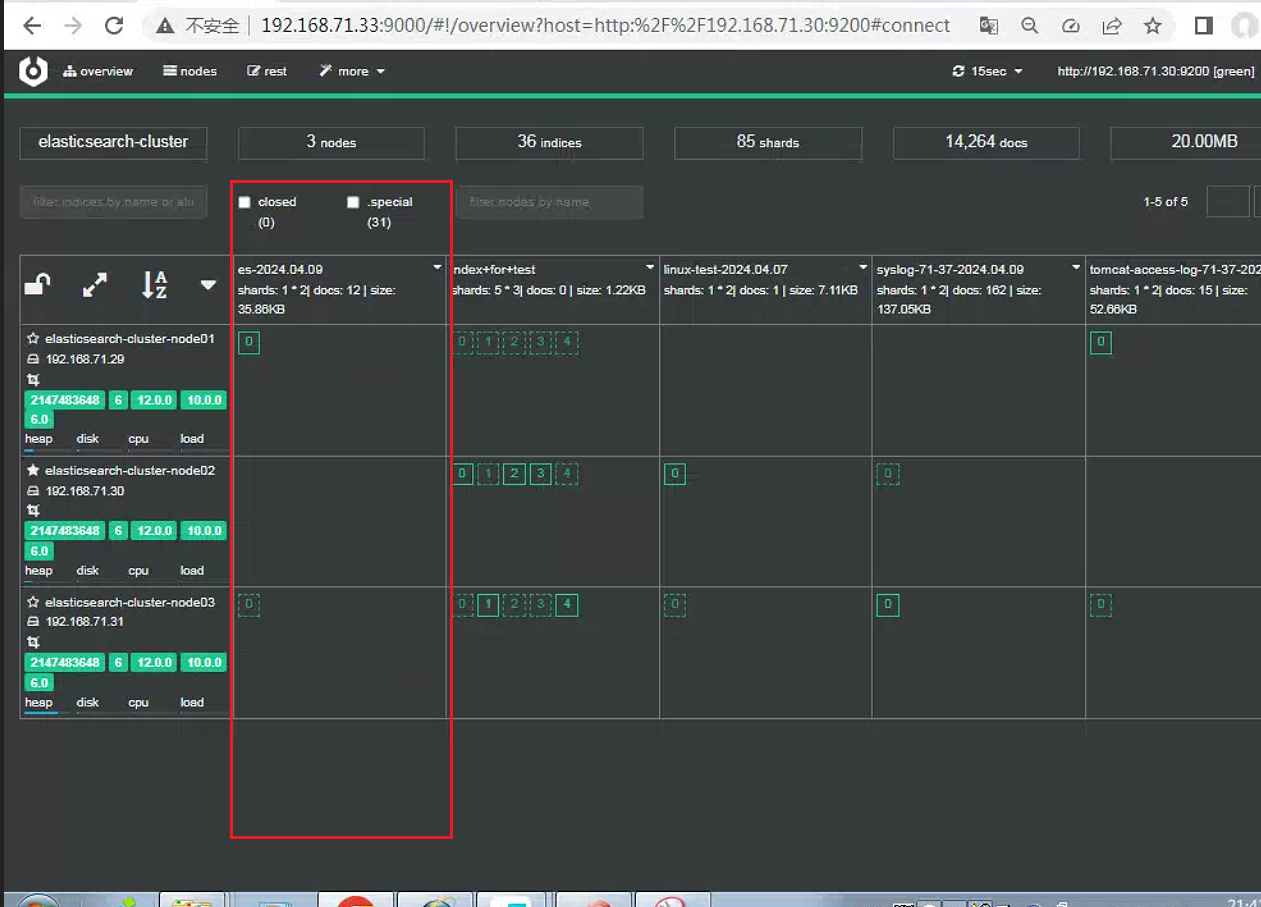
Task: Toggle the .special indices checkbox
Action: pos(353,202)
